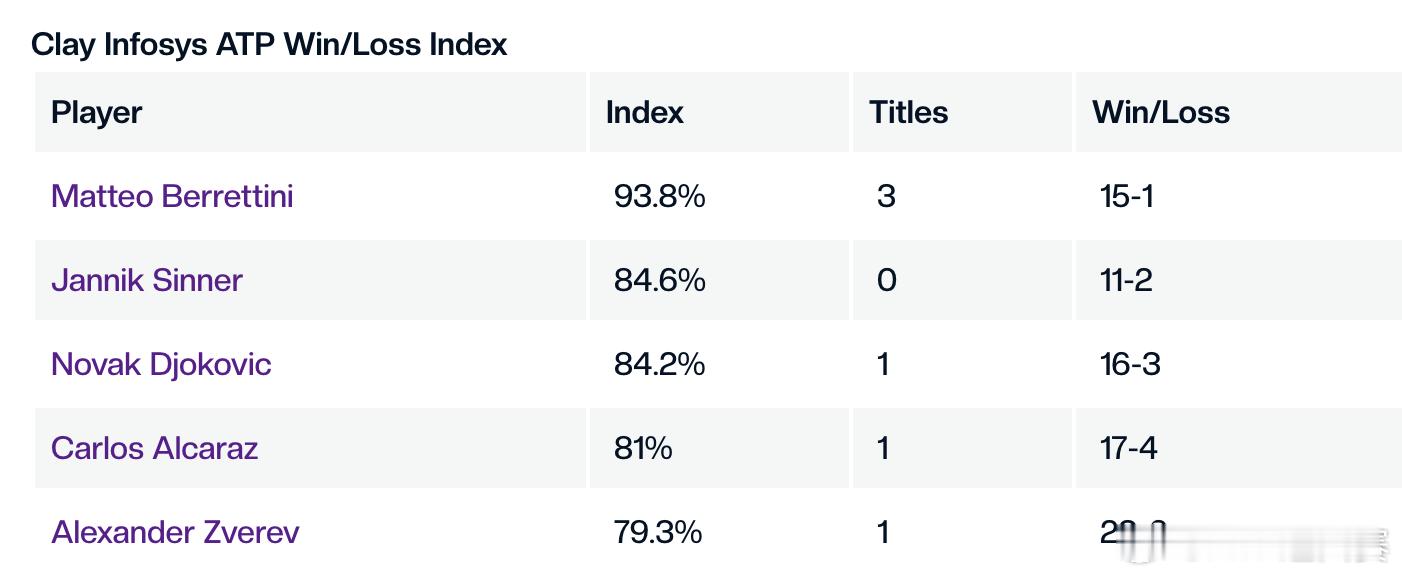The image size is (1402, 578).
Task: Click Berrettini's 15-1 win/loss record
Action: (x=1127, y=196)
